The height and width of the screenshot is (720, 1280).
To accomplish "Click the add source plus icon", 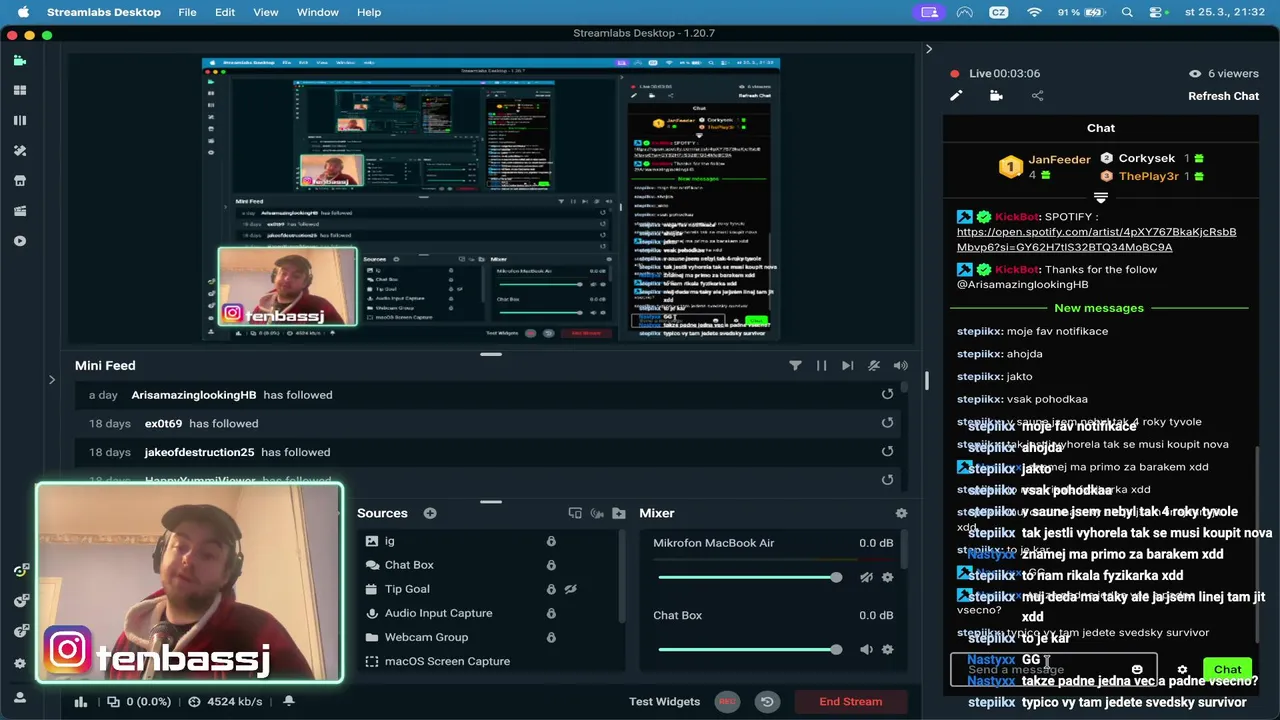I will (430, 513).
